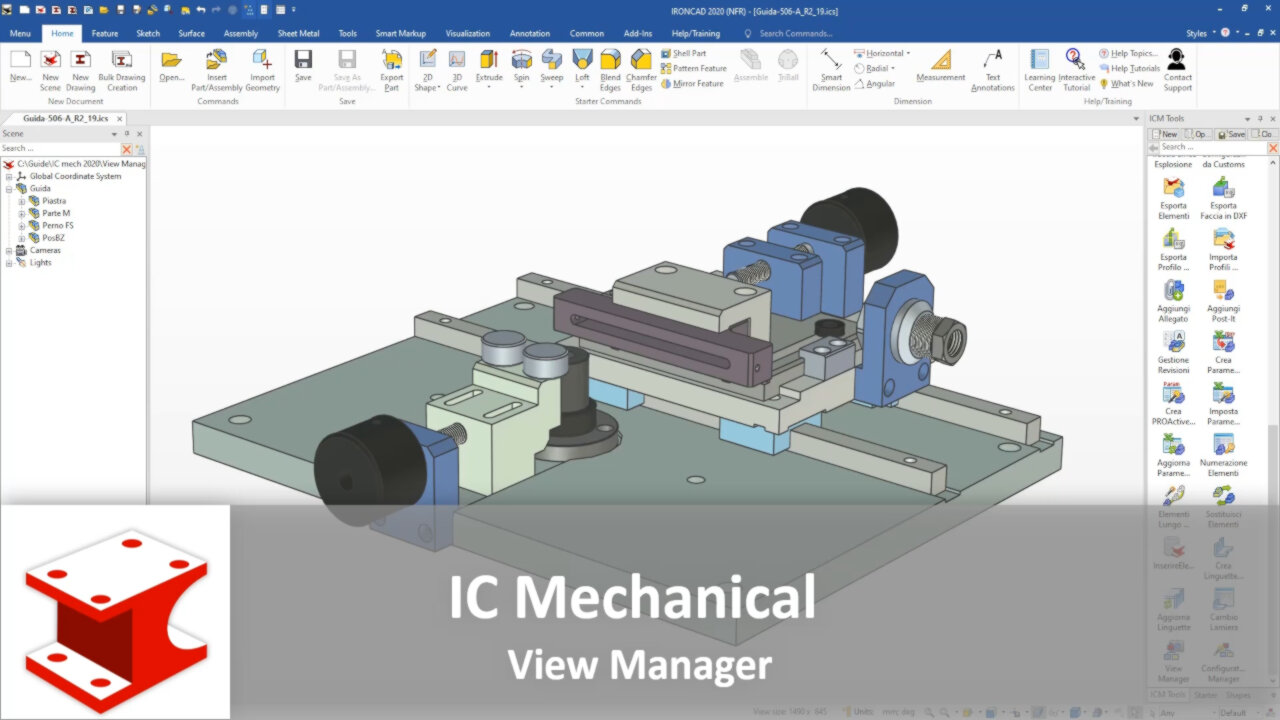Open the Visualization ribbon tab
The image size is (1280, 720).
coord(468,33)
